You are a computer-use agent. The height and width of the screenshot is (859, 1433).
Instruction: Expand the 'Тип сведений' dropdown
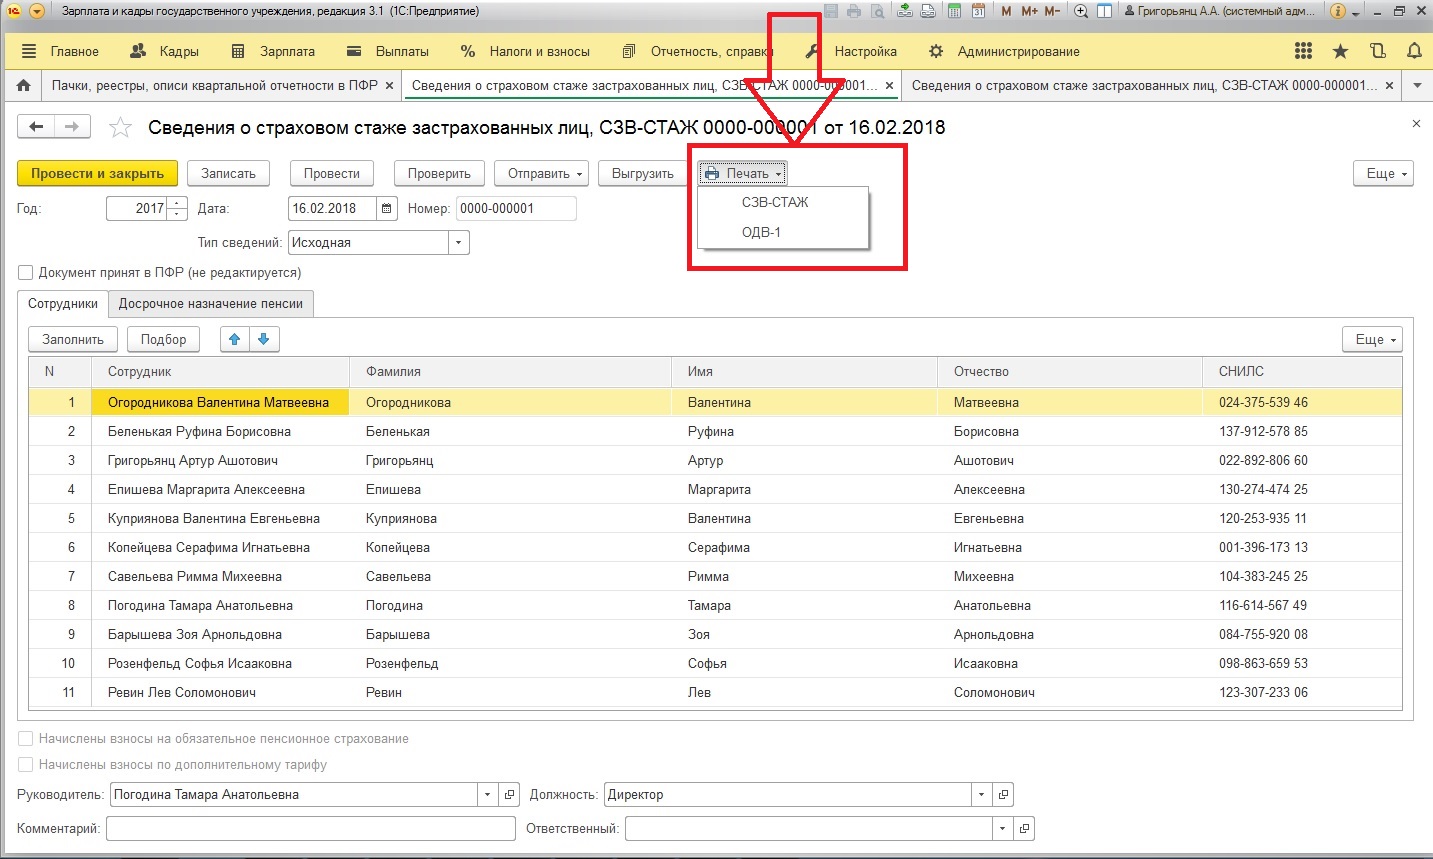point(458,243)
